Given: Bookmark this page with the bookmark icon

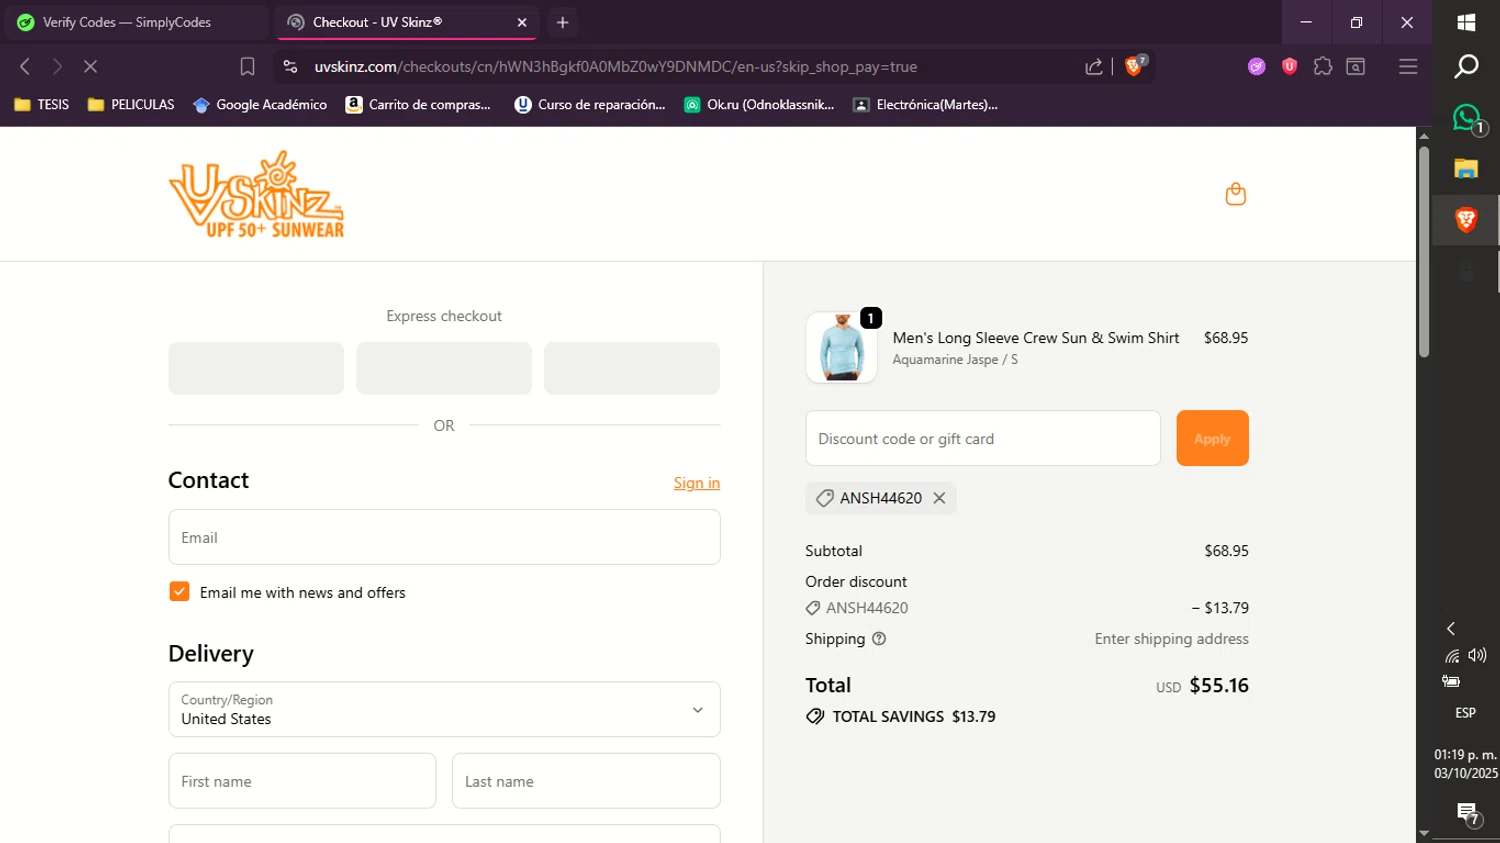Looking at the screenshot, I should pyautogui.click(x=247, y=67).
